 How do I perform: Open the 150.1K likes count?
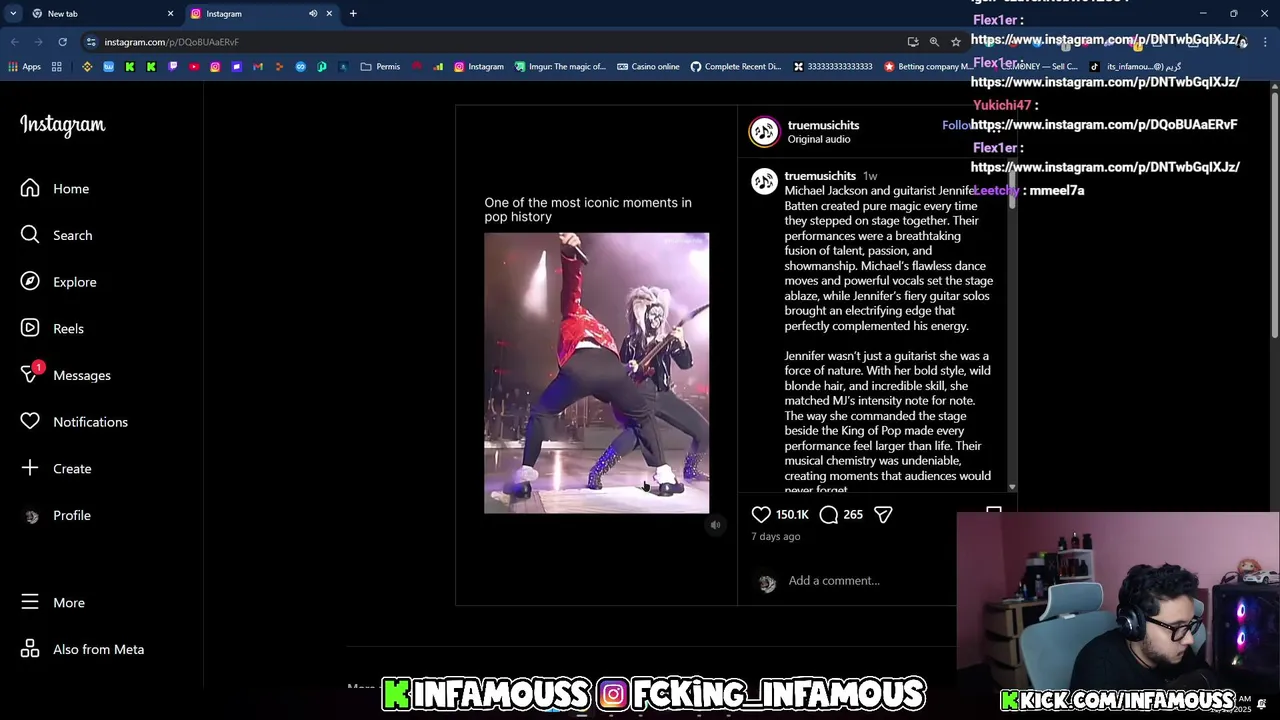(792, 514)
